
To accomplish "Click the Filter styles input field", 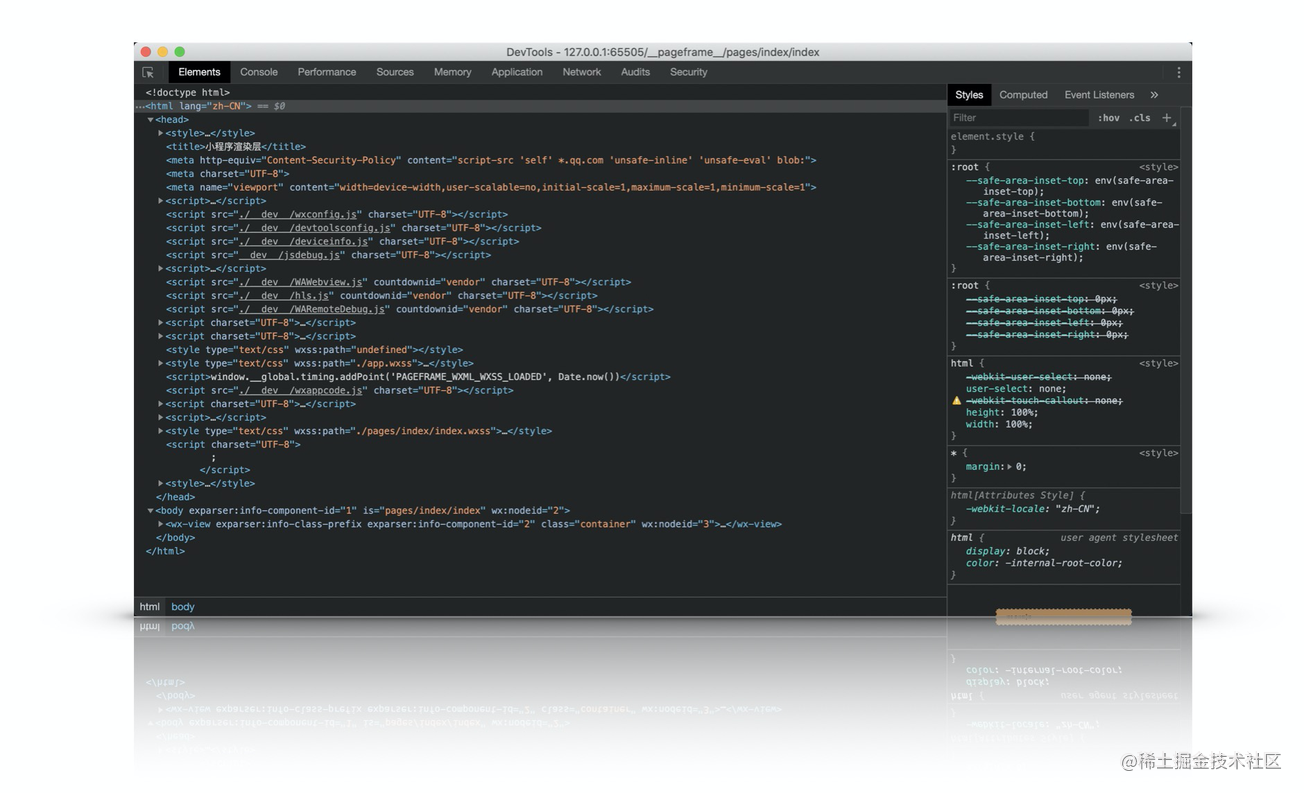I will tap(1017, 118).
